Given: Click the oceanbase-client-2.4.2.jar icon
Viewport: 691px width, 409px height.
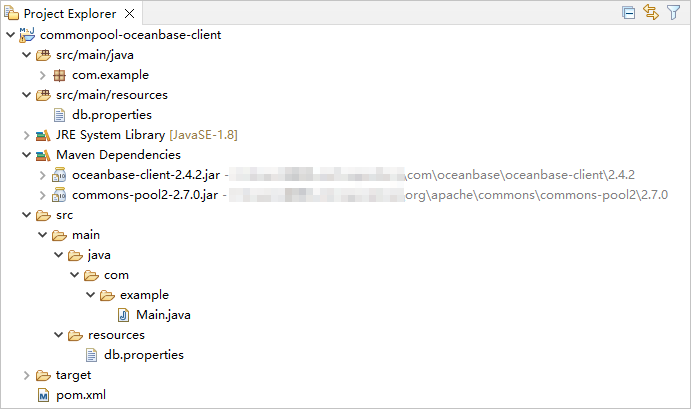Looking at the screenshot, I should click(x=59, y=175).
